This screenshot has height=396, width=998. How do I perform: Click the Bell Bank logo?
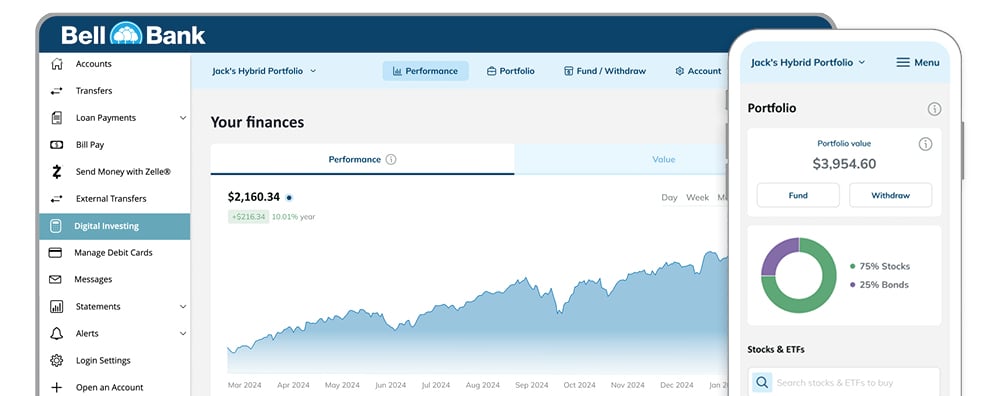[133, 34]
